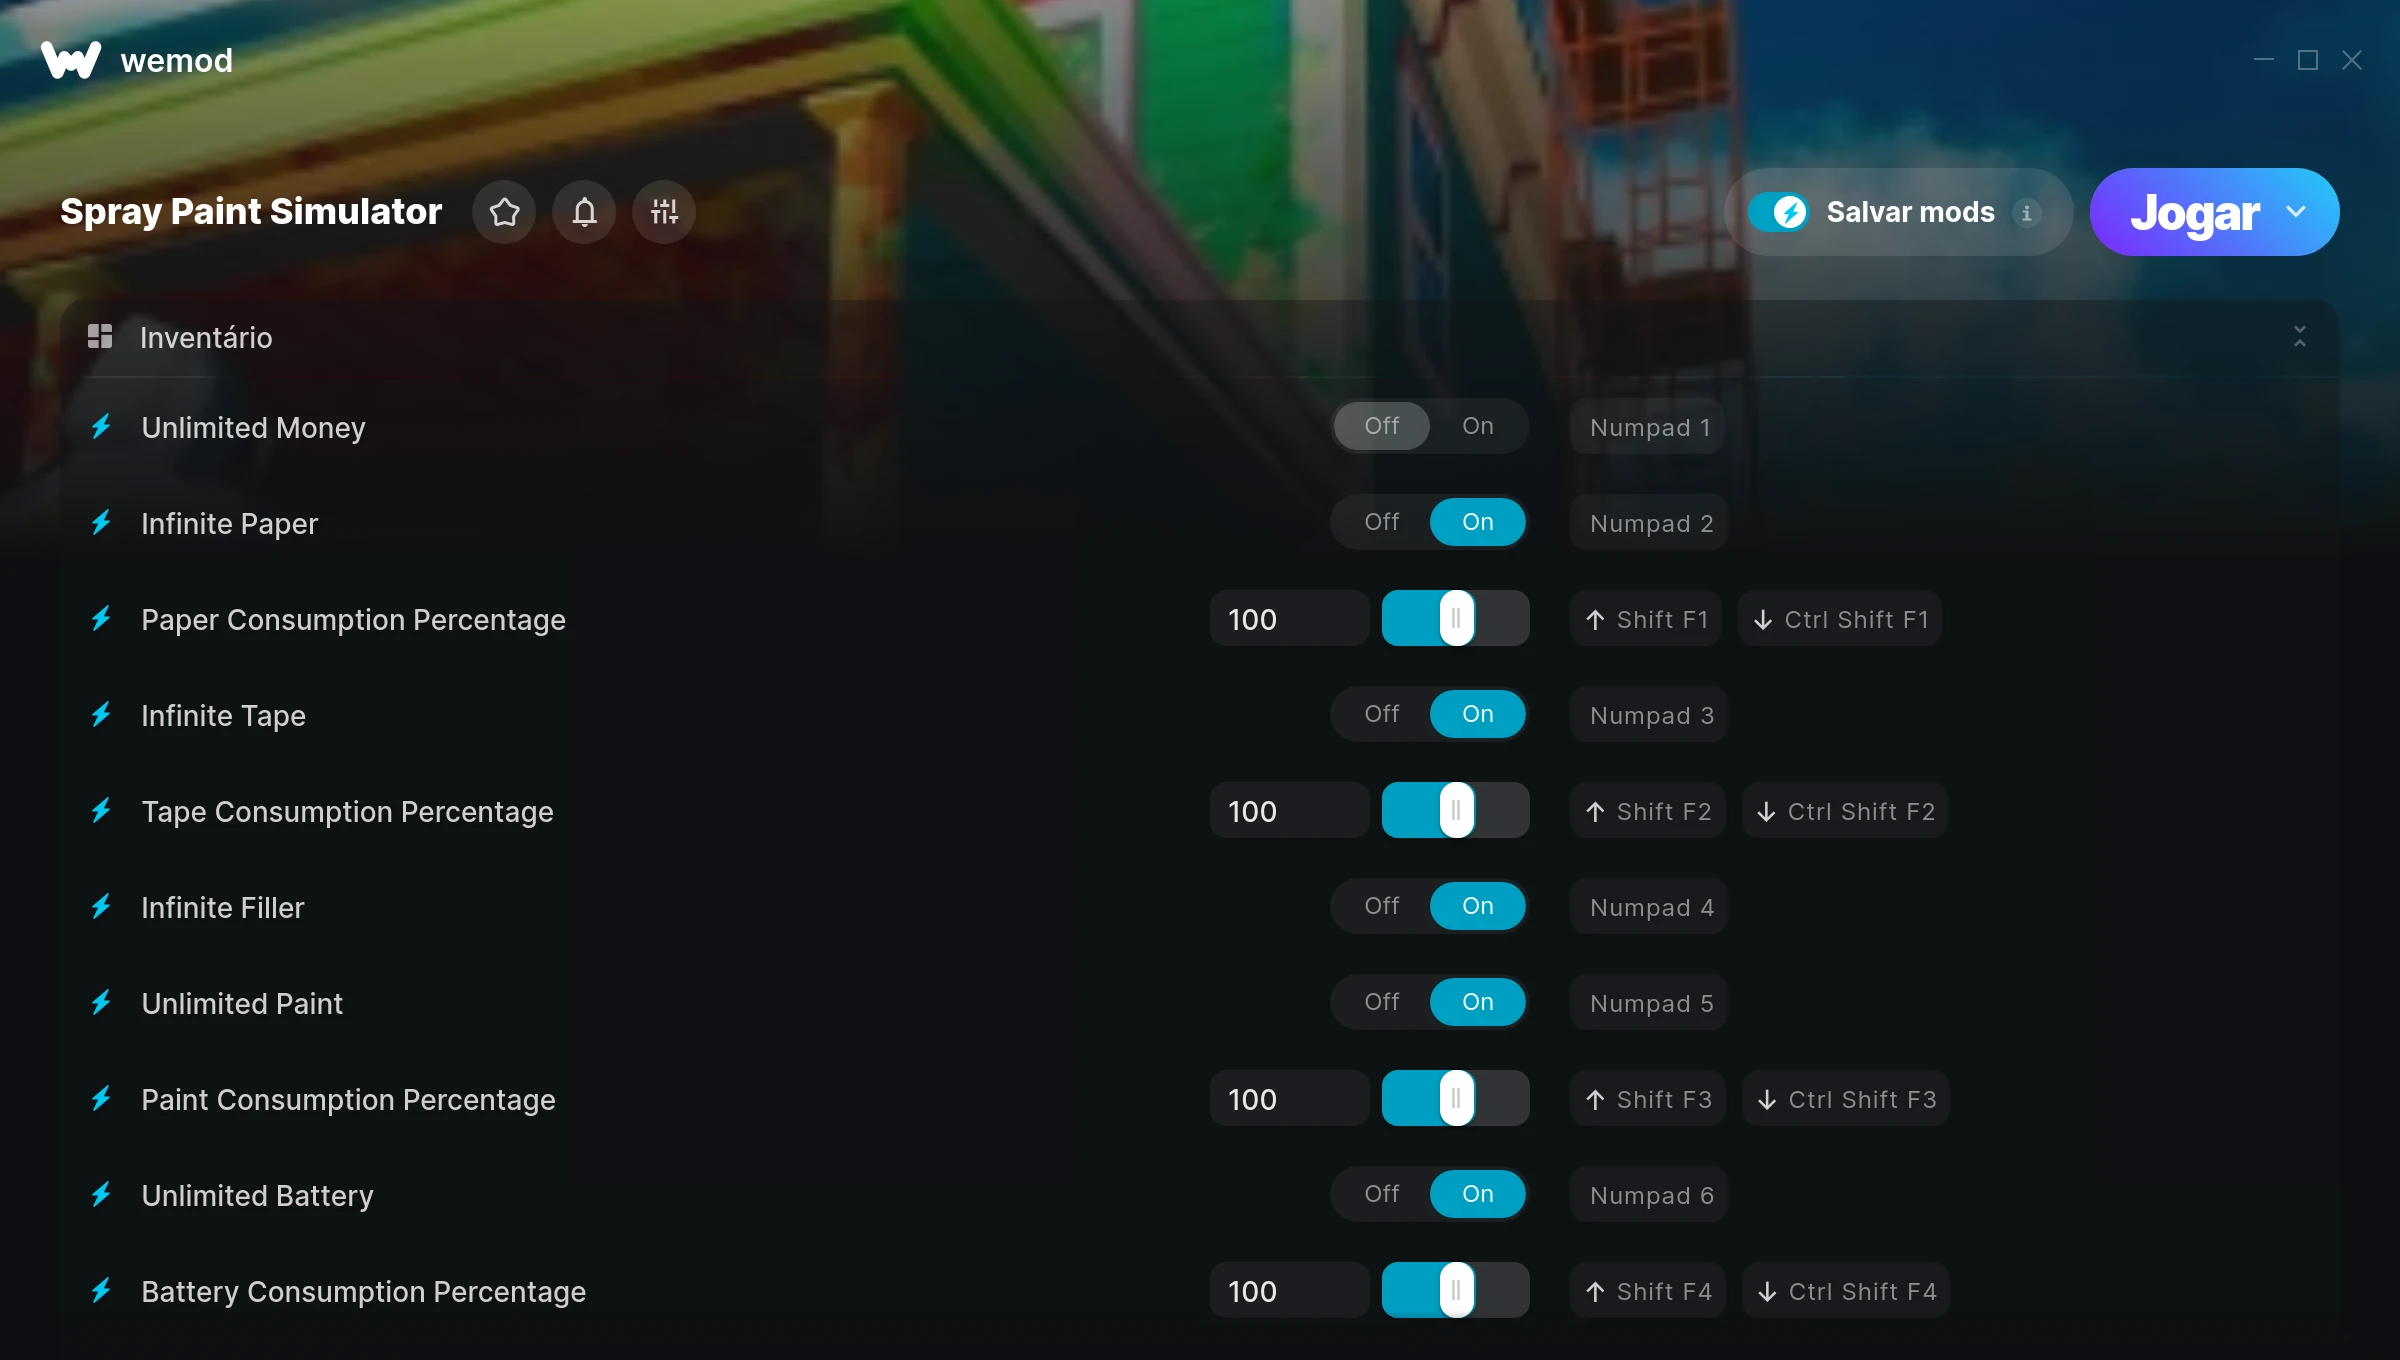Click the WeMod logo icon
This screenshot has width=2400, height=1360.
[x=71, y=60]
